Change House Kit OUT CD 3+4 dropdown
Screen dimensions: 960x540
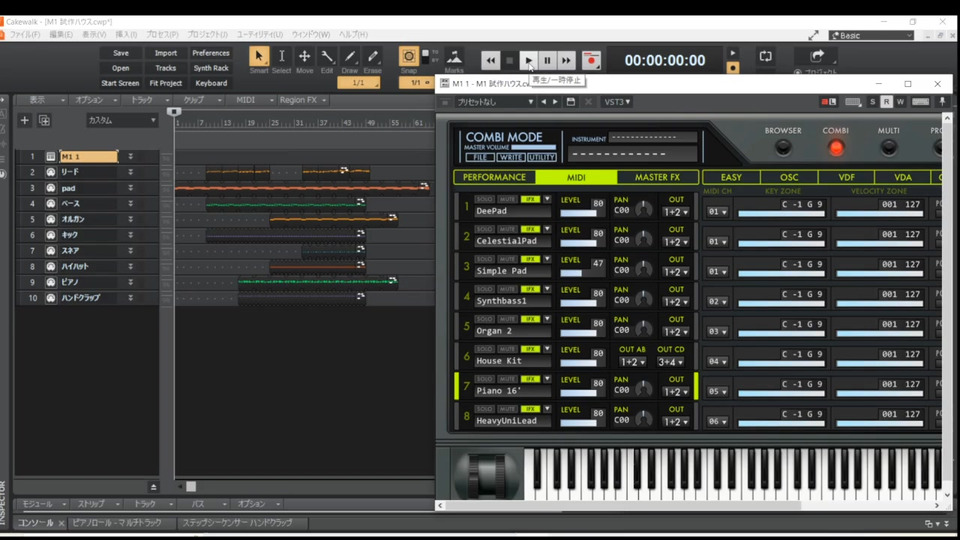pos(670,362)
